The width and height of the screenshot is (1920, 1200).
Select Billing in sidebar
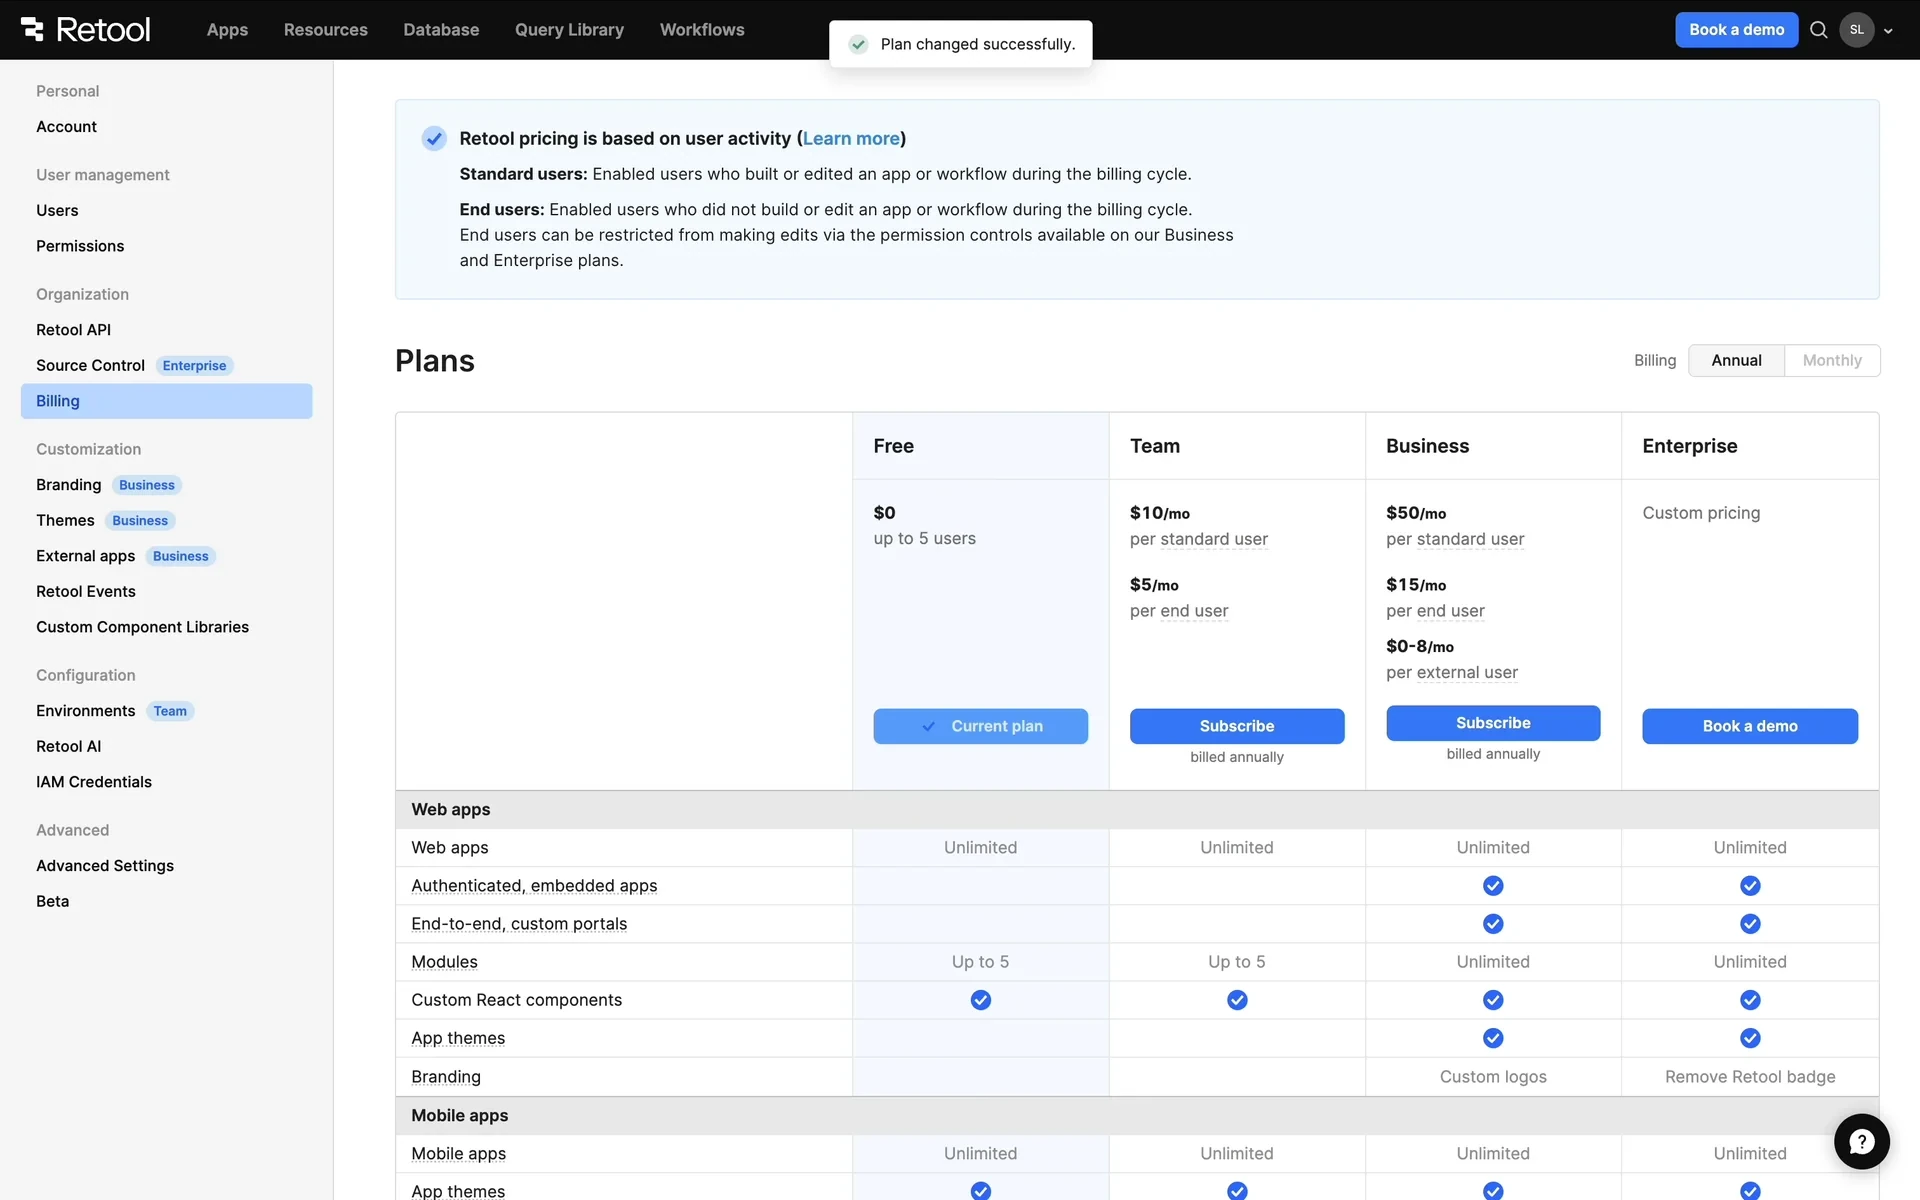(x=166, y=401)
